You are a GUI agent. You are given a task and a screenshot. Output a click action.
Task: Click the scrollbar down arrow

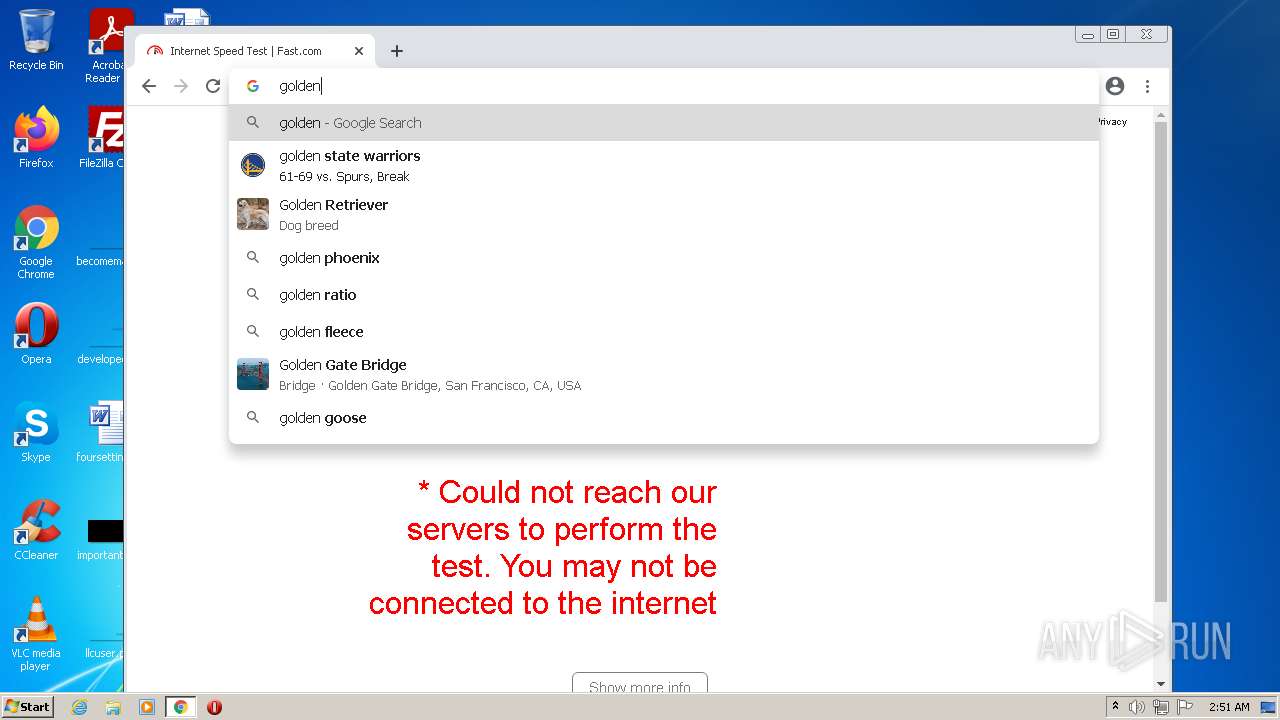tap(1161, 684)
